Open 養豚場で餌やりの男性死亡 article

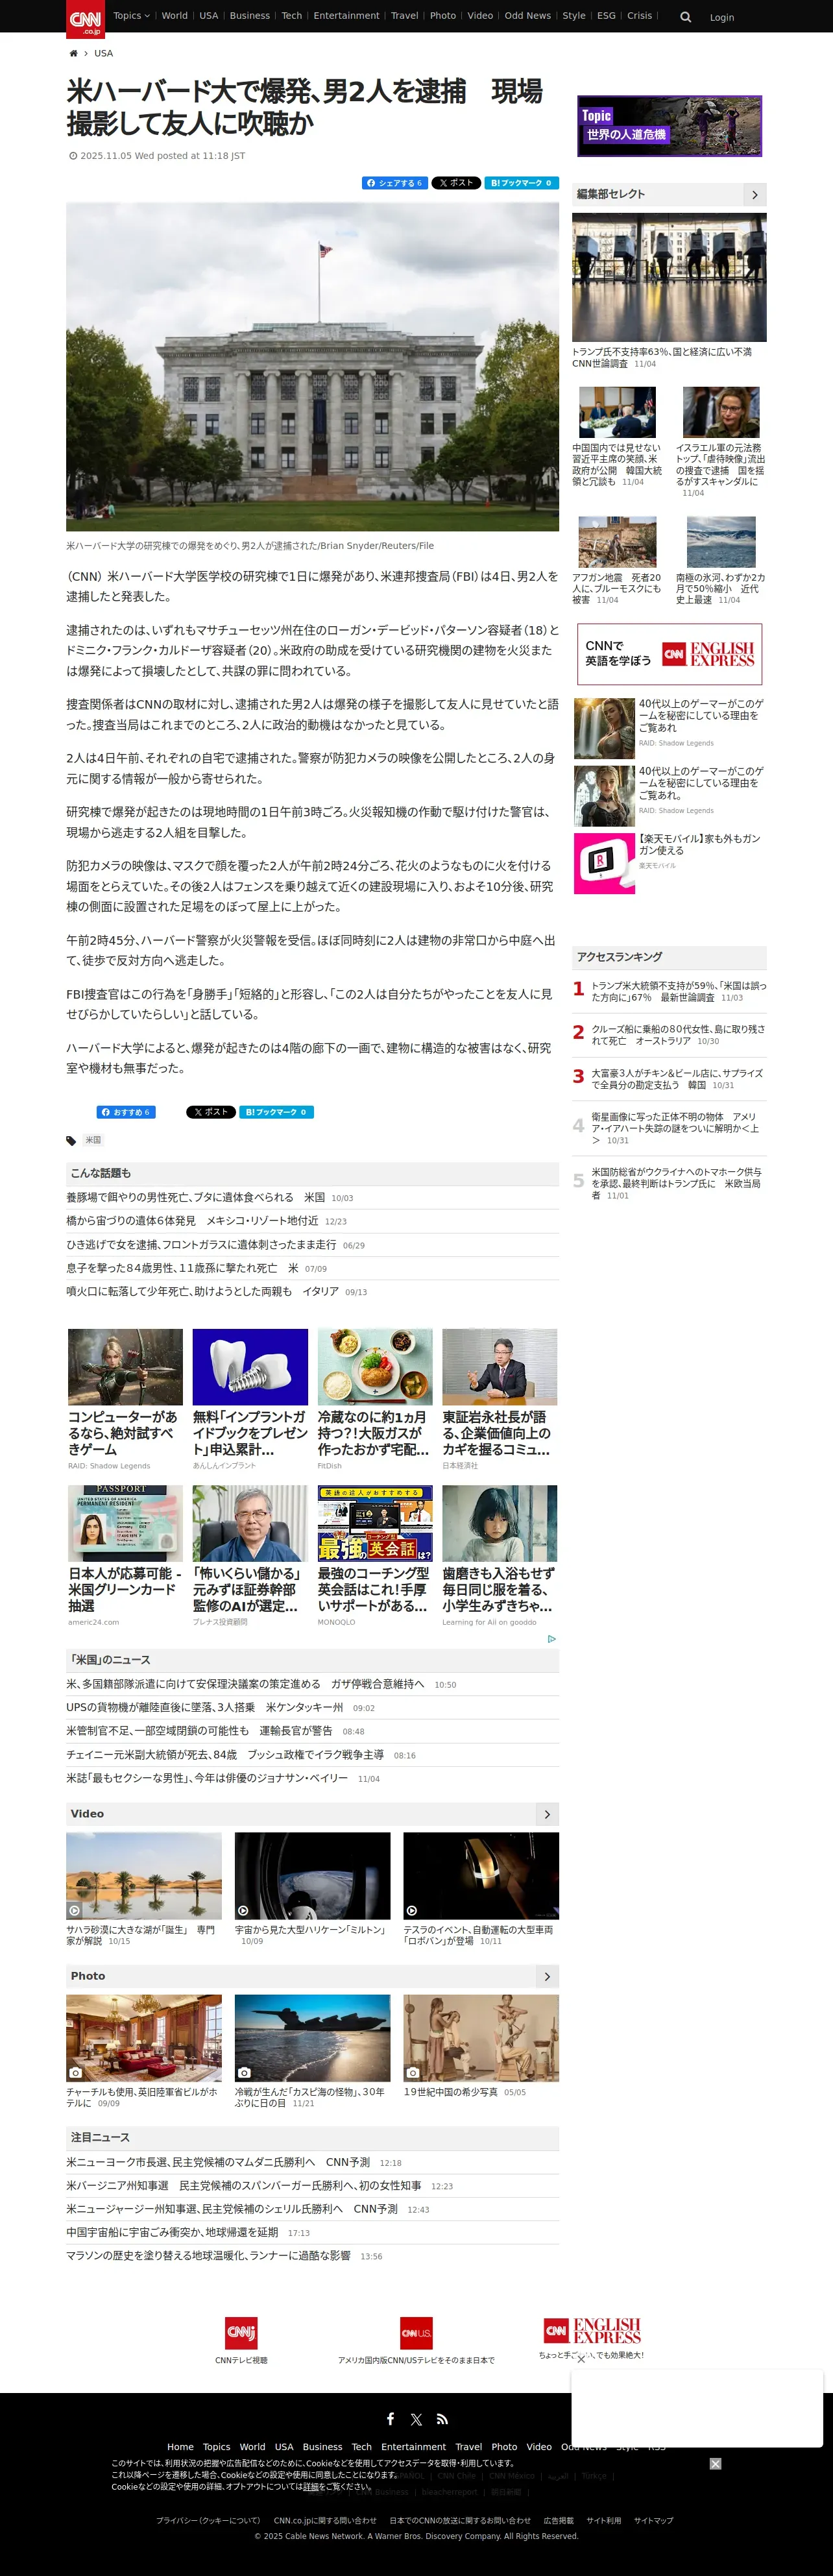195,1197
